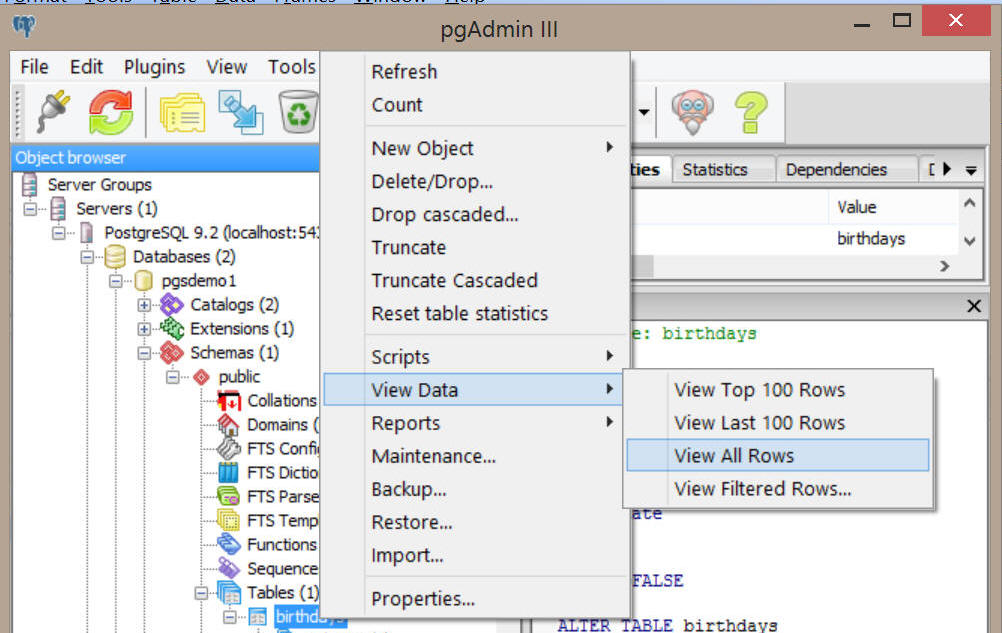Open the object properties toolbar icon
Image resolution: width=1002 pixels, height=633 pixels.
(182, 112)
